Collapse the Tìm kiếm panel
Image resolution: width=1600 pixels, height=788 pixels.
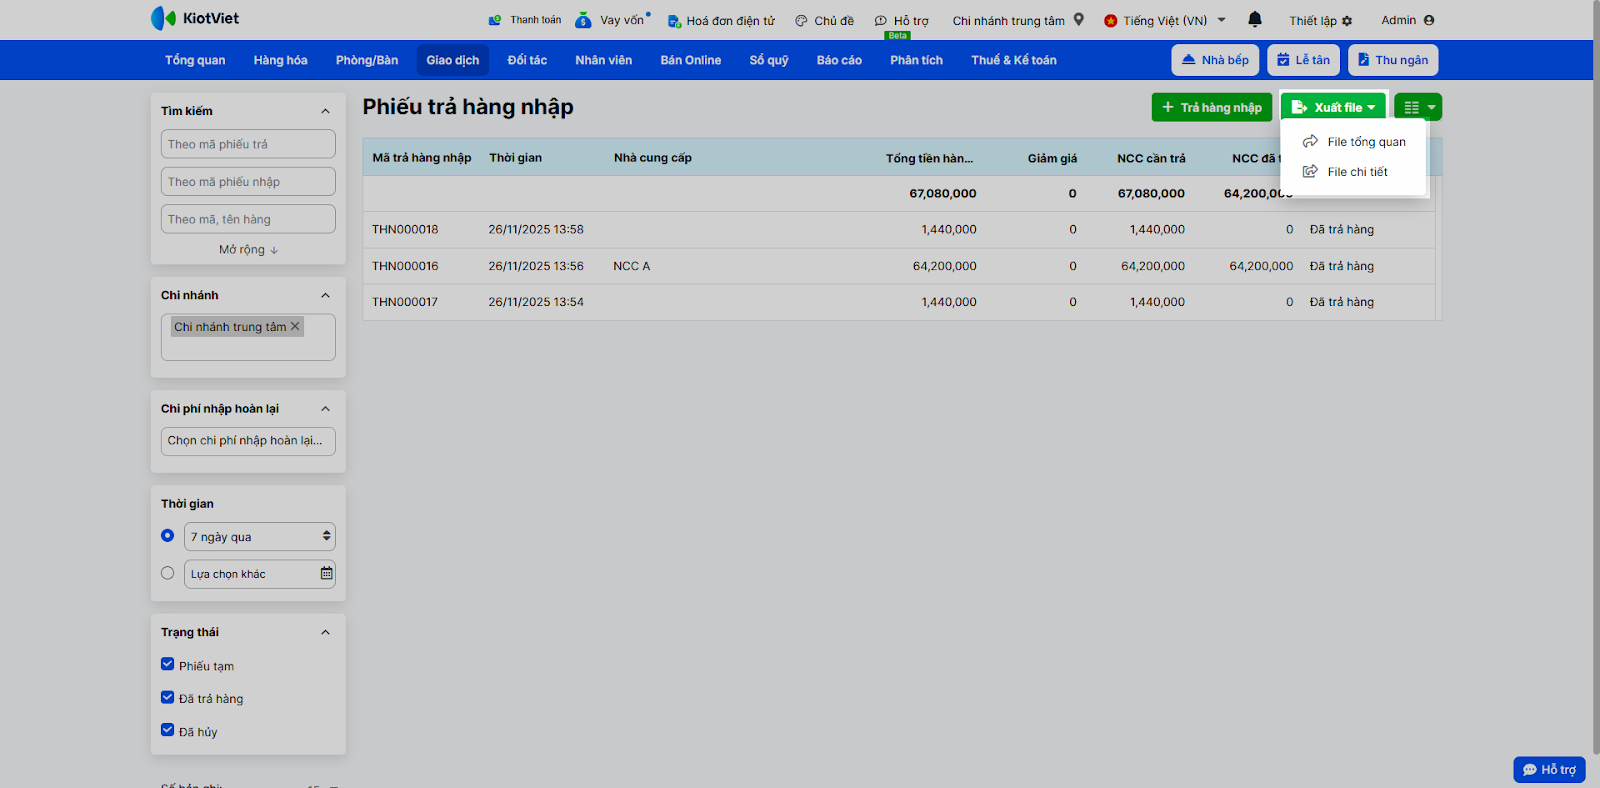(325, 111)
